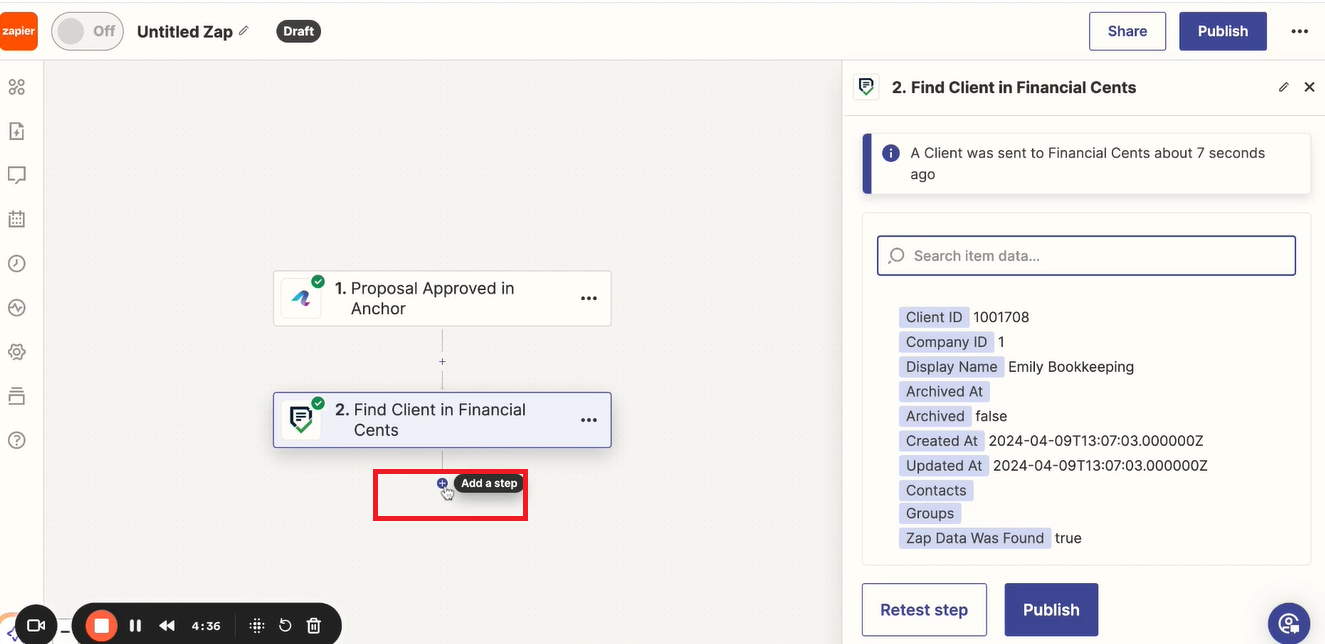Viewport: 1325px width, 644px height.
Task: Select the Display Name field label
Action: [951, 367]
